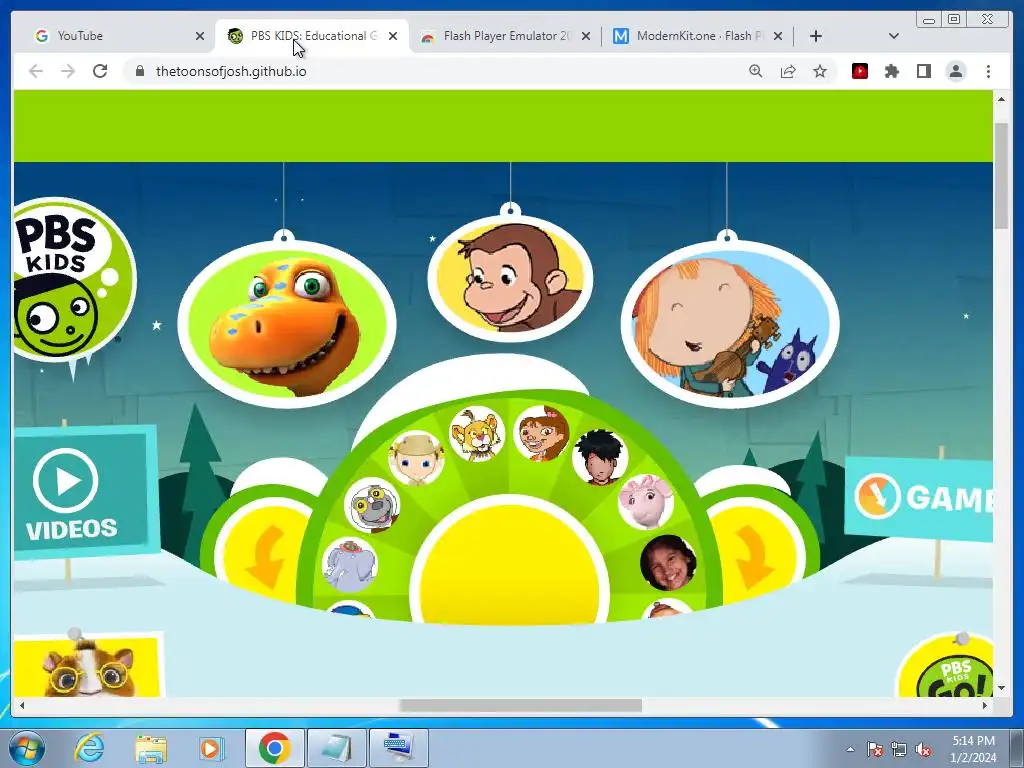
Task: Open the clock showing 5:14 PM
Action: pos(973,749)
